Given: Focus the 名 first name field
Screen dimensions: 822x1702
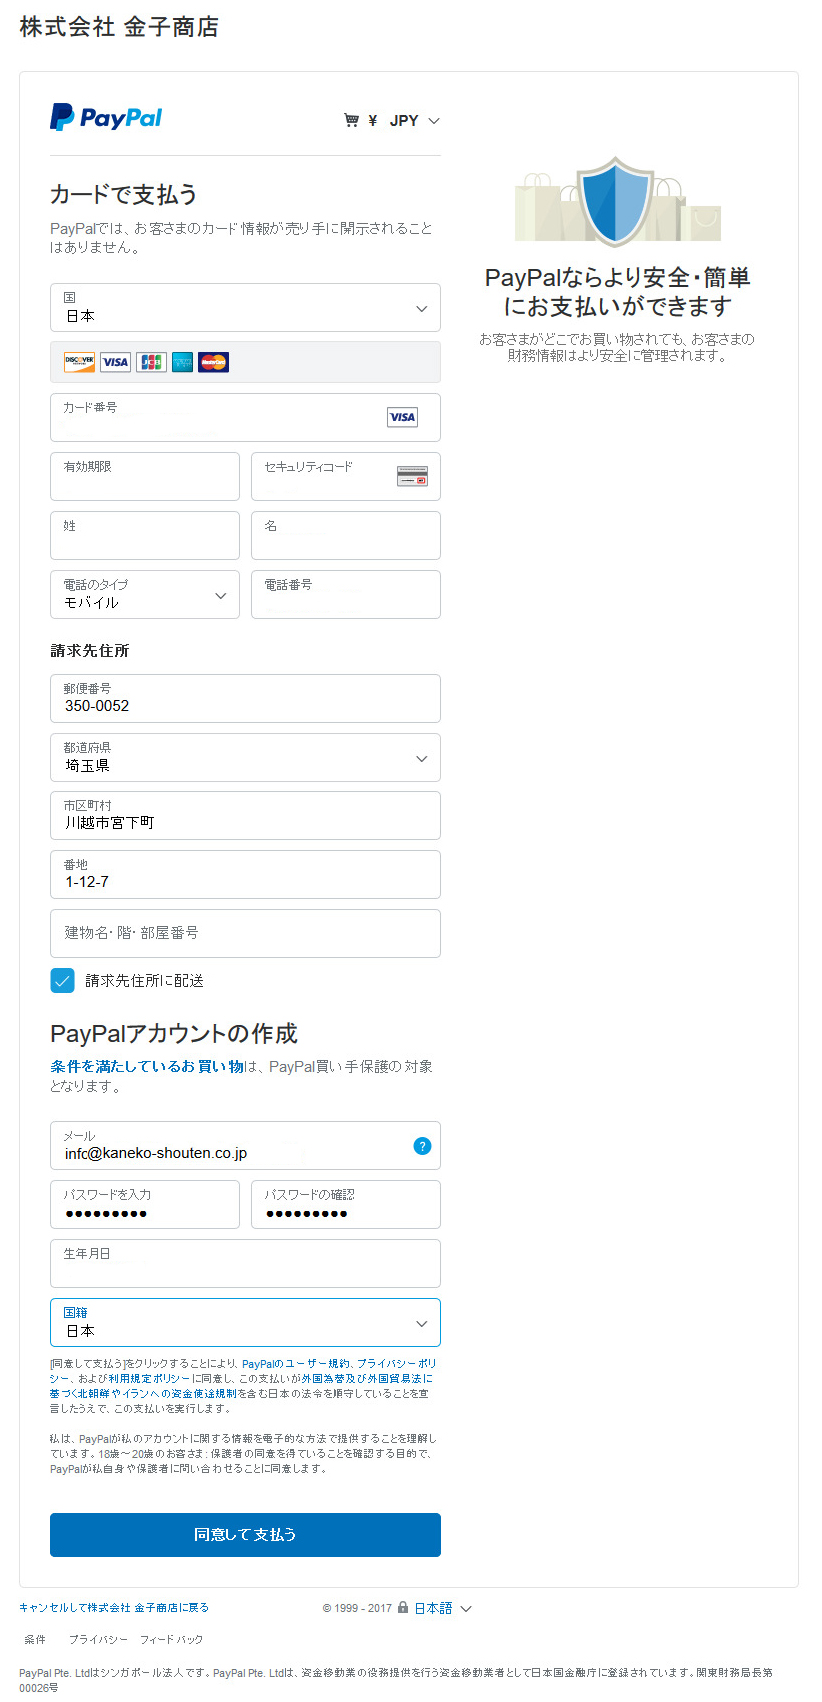Looking at the screenshot, I should [346, 535].
